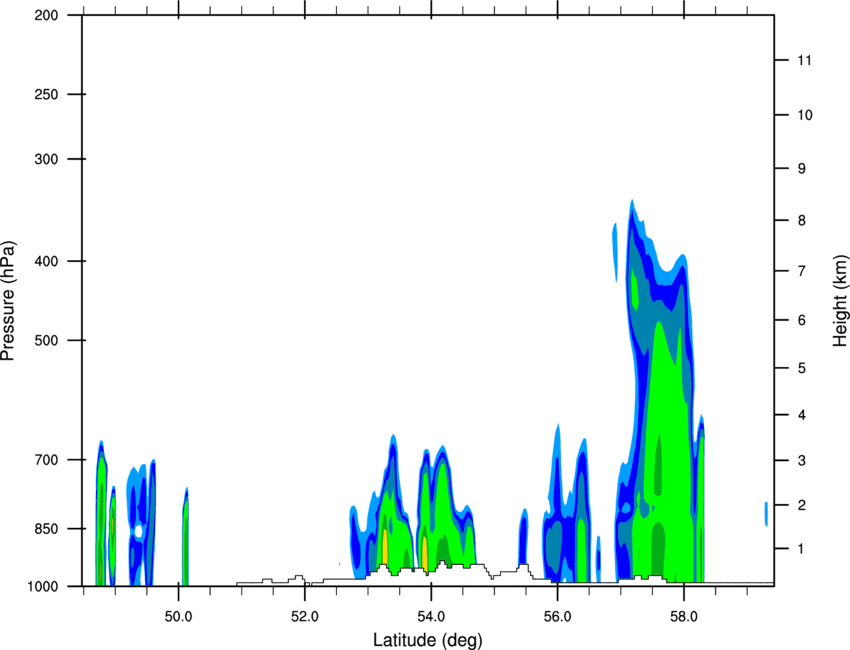Click the 54.0 latitude tick label
The height and width of the screenshot is (650, 850).
pos(431,617)
